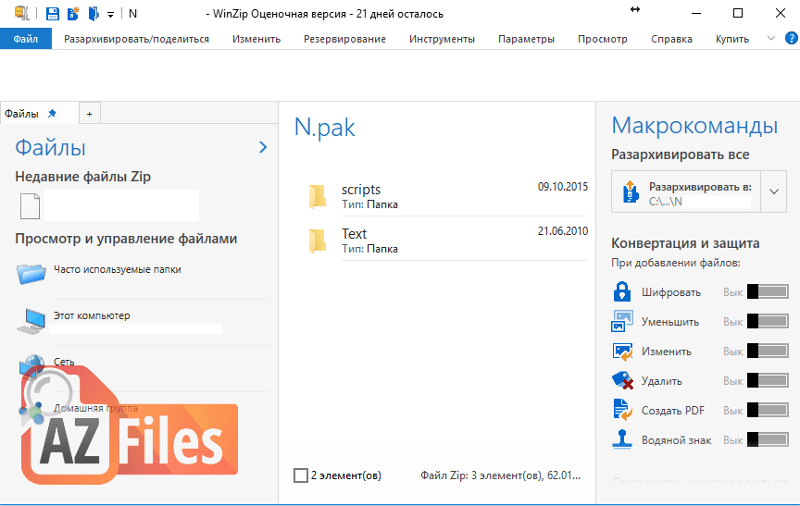
Task: Open the Разархивировать в dropdown arrow
Action: (773, 192)
